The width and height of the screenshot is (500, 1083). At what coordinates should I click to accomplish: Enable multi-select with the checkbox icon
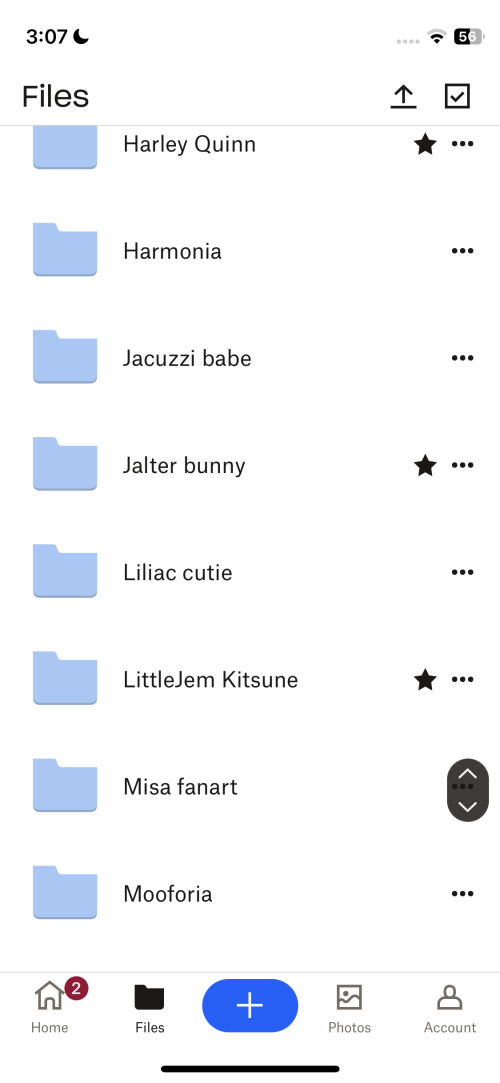(x=457, y=97)
